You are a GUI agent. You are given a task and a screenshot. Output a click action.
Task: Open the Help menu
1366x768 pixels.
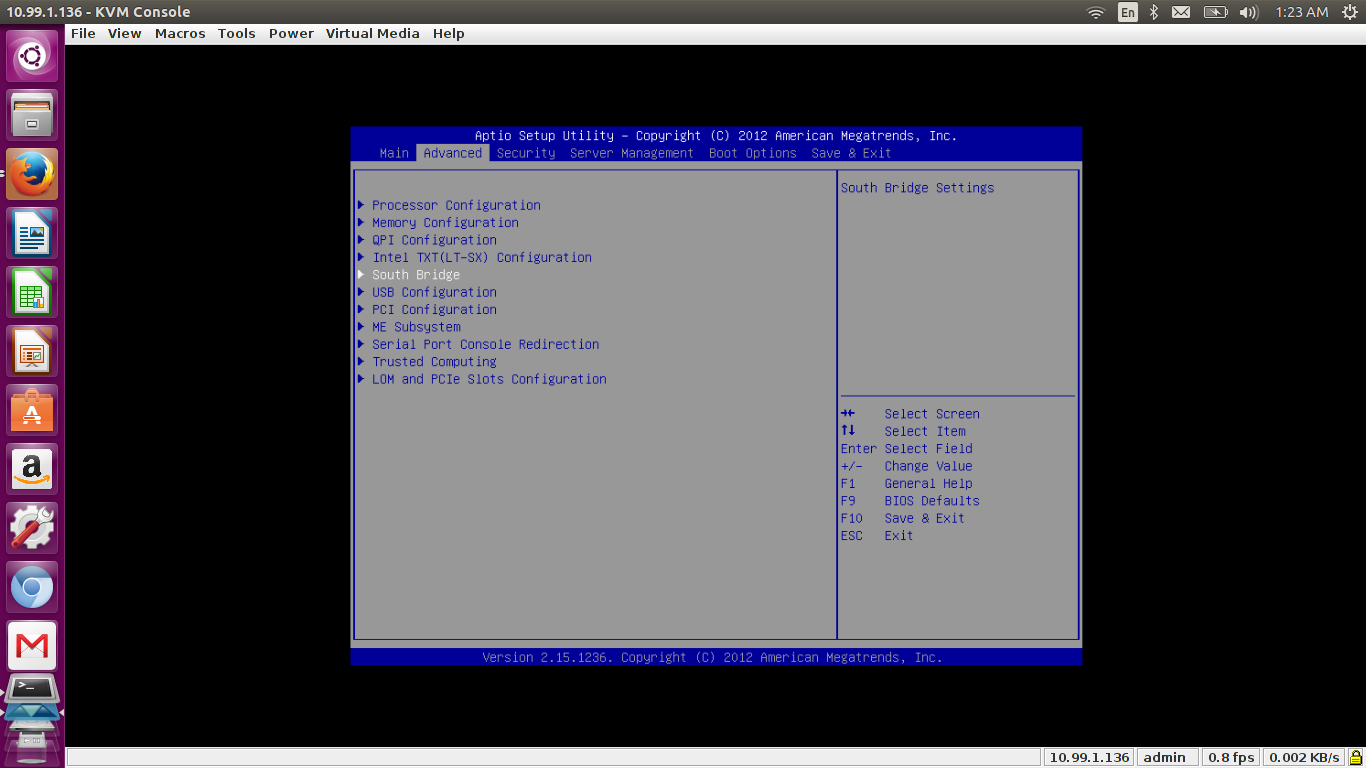point(448,33)
